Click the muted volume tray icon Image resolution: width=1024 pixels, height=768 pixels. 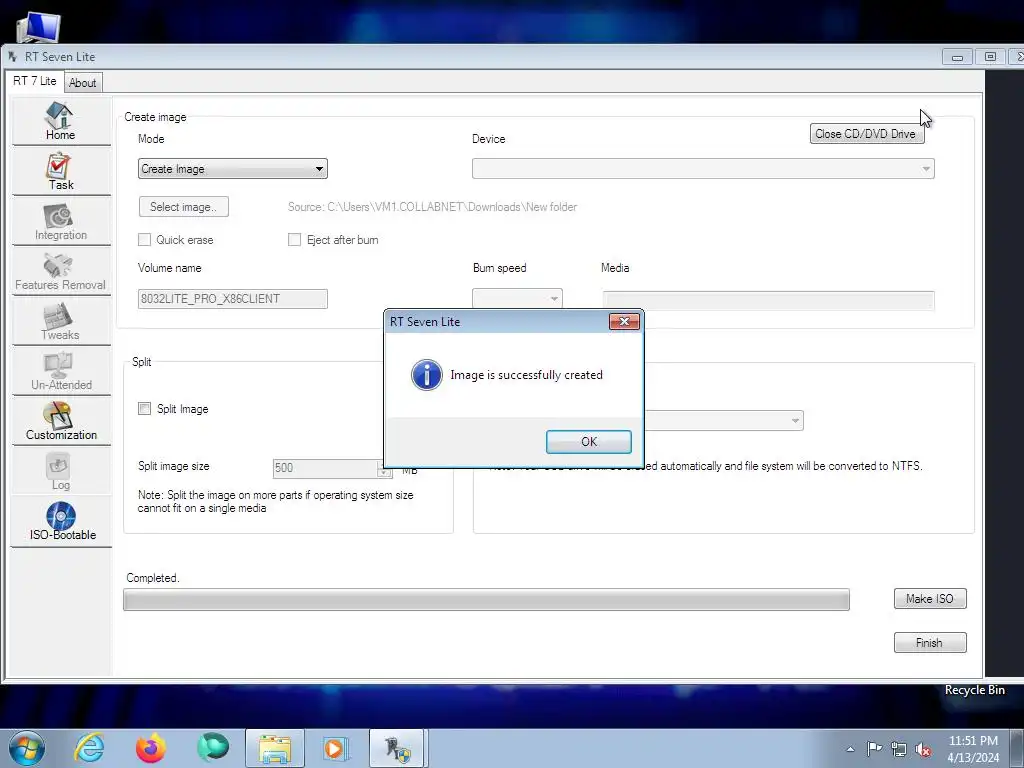click(x=923, y=749)
